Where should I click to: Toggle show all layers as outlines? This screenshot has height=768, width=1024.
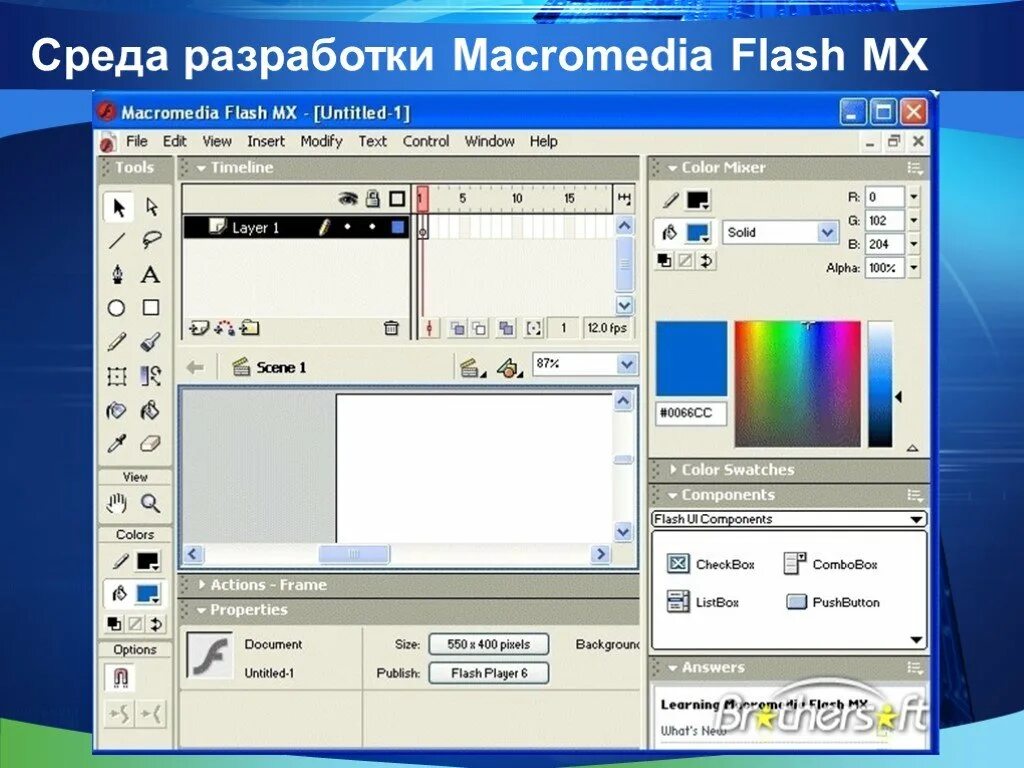[397, 199]
